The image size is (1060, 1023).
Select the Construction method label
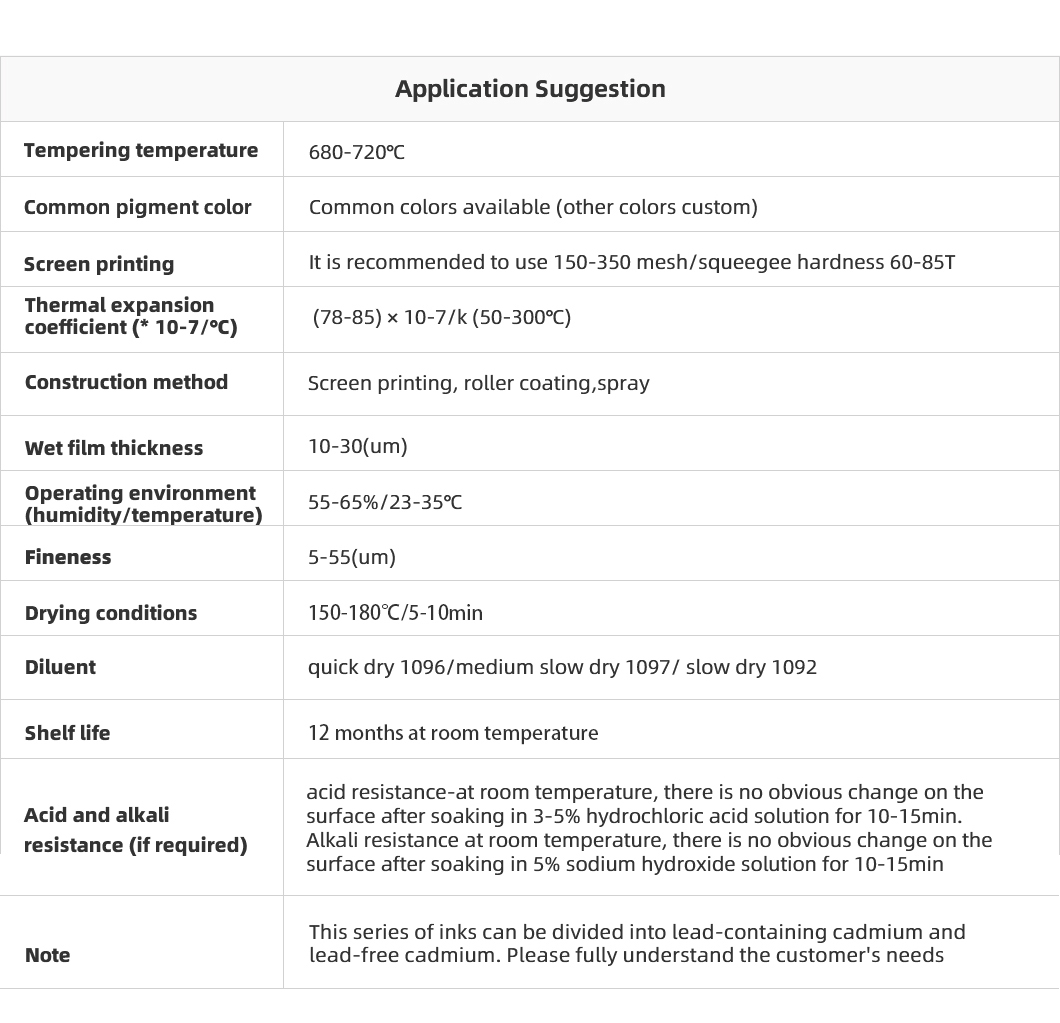click(x=126, y=382)
